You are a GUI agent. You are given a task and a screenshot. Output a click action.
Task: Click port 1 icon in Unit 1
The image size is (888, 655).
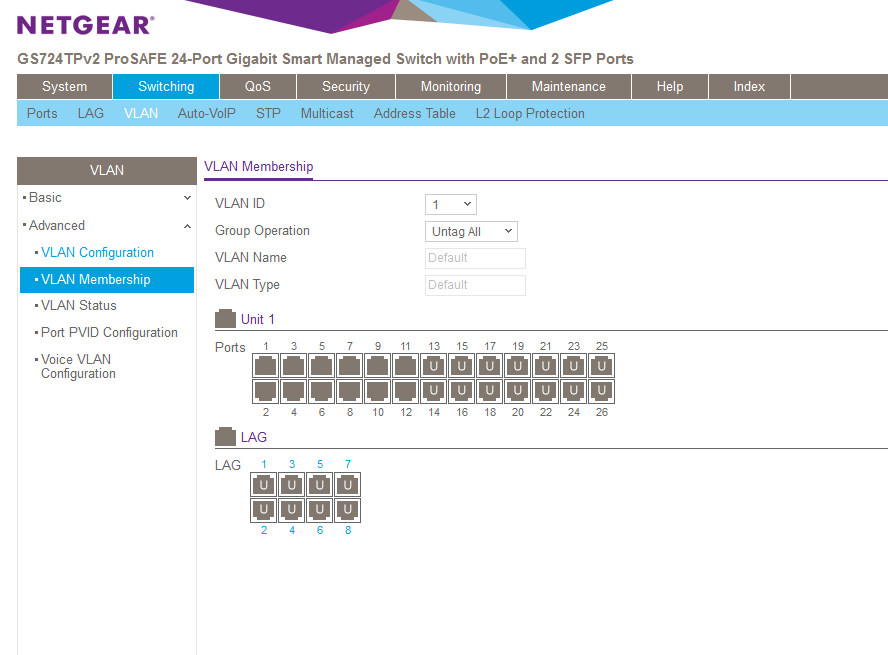click(x=265, y=366)
